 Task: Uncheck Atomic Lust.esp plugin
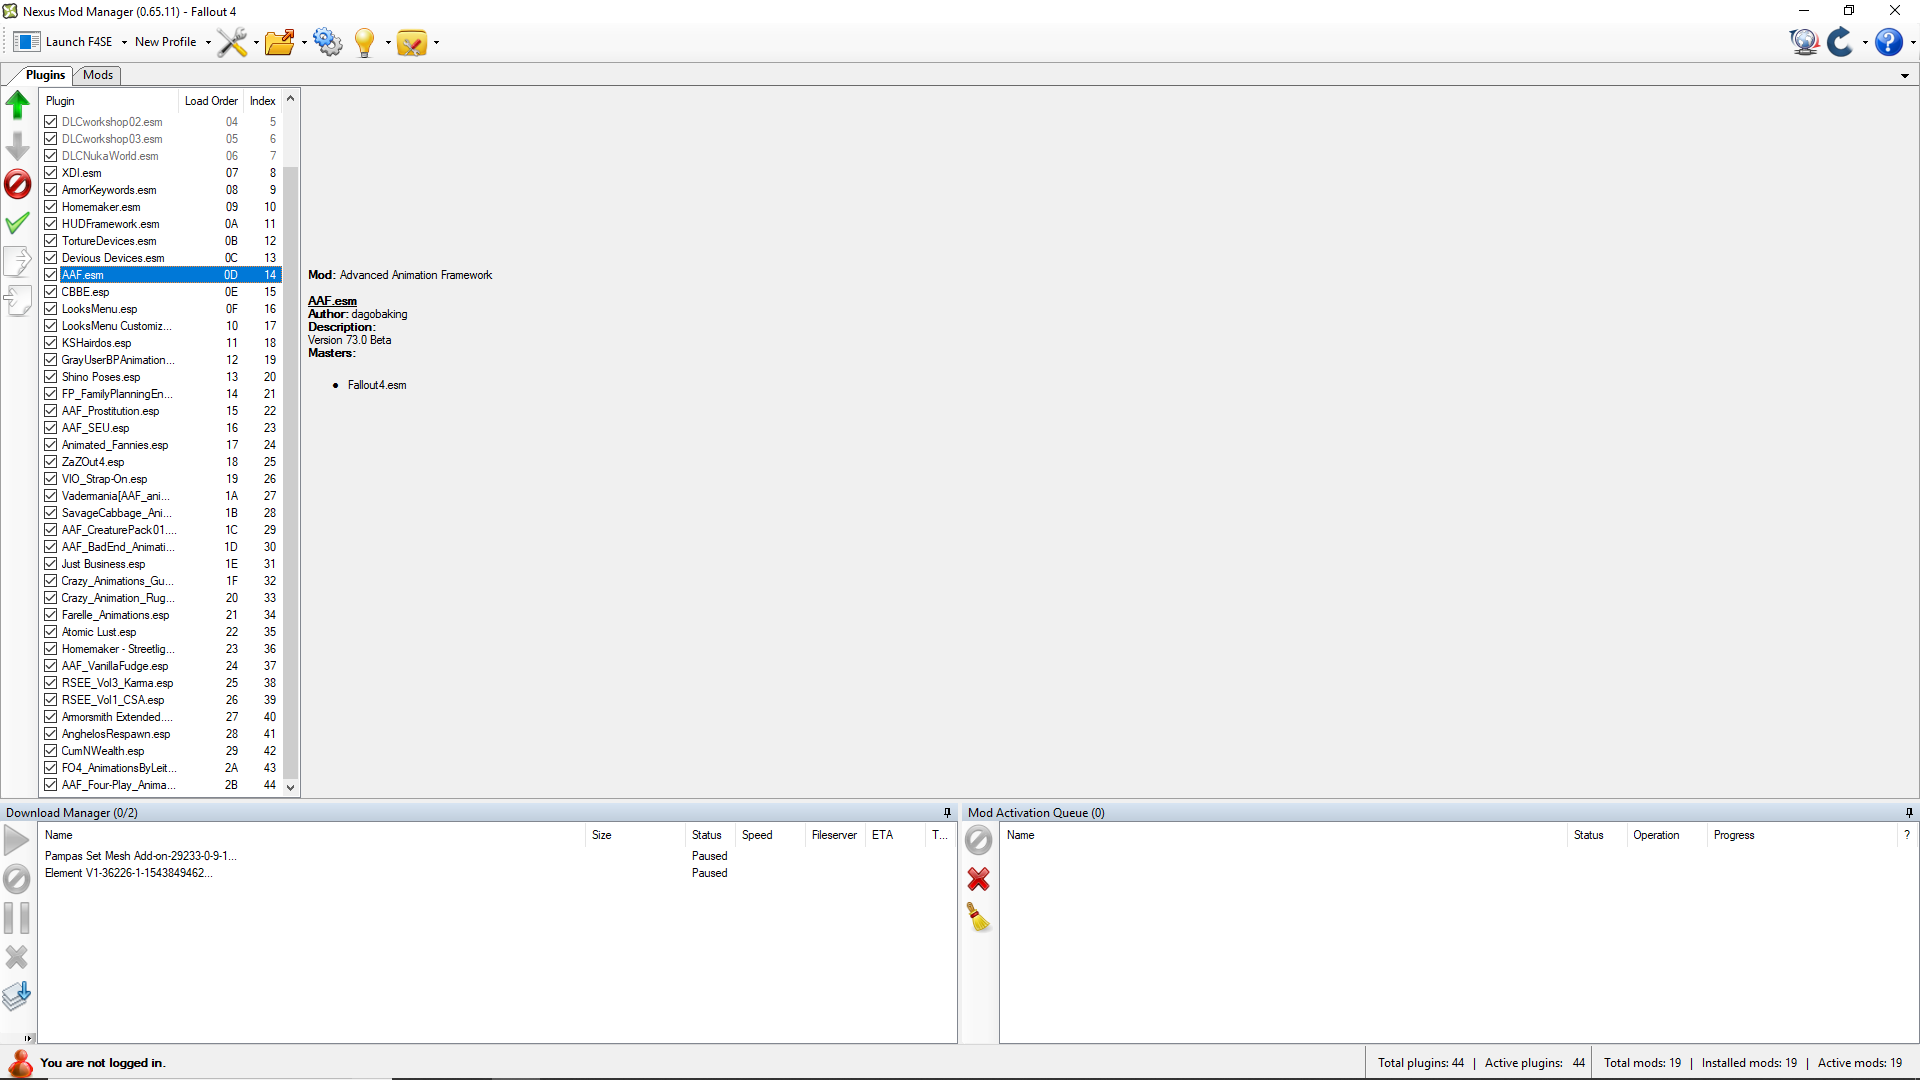(51, 632)
